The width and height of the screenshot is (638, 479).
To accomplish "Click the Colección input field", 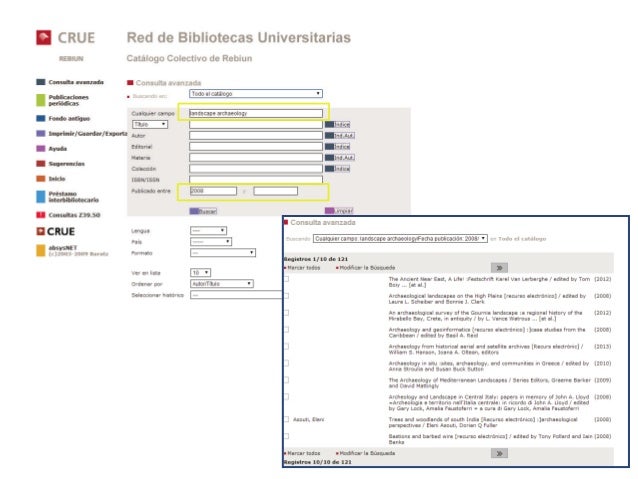I will pyautogui.click(x=256, y=168).
